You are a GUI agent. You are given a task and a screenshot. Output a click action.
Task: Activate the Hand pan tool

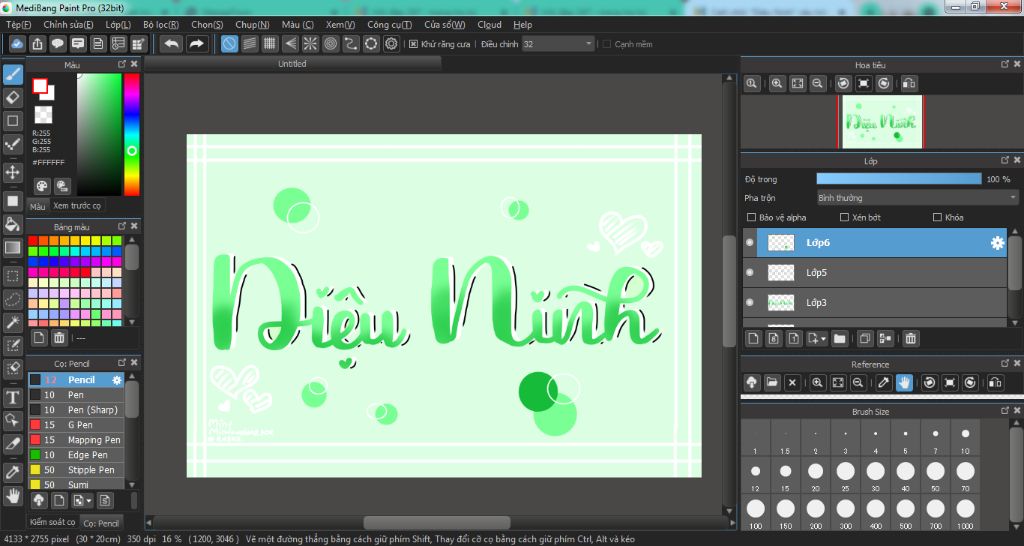click(x=12, y=496)
